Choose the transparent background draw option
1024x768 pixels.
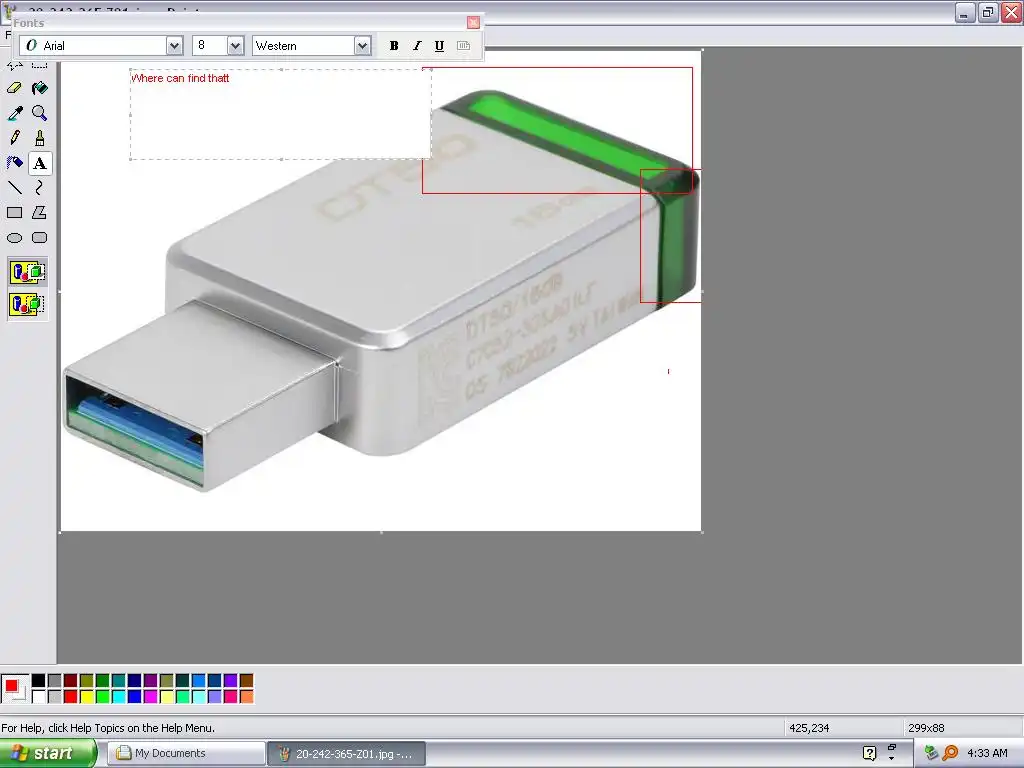click(27, 304)
